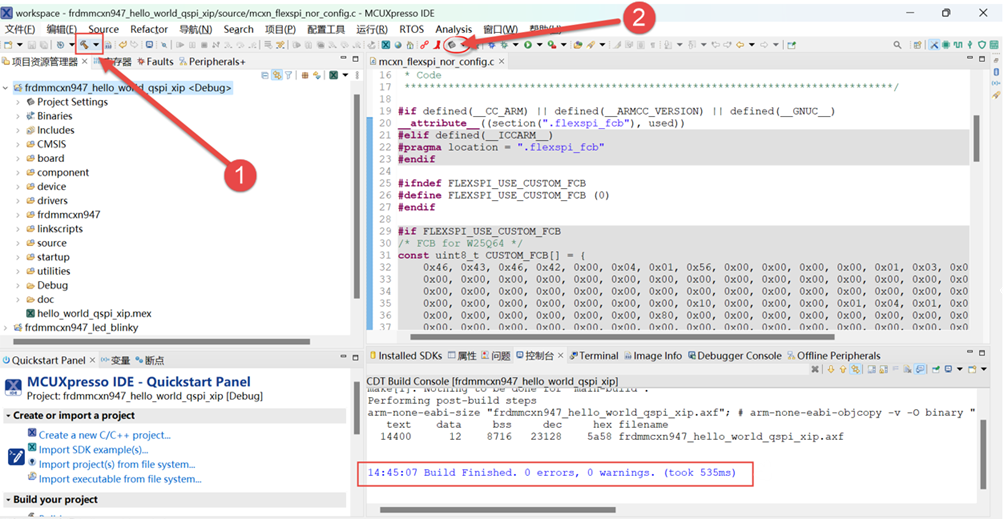Click the filter funnel in project explorer

288,76
